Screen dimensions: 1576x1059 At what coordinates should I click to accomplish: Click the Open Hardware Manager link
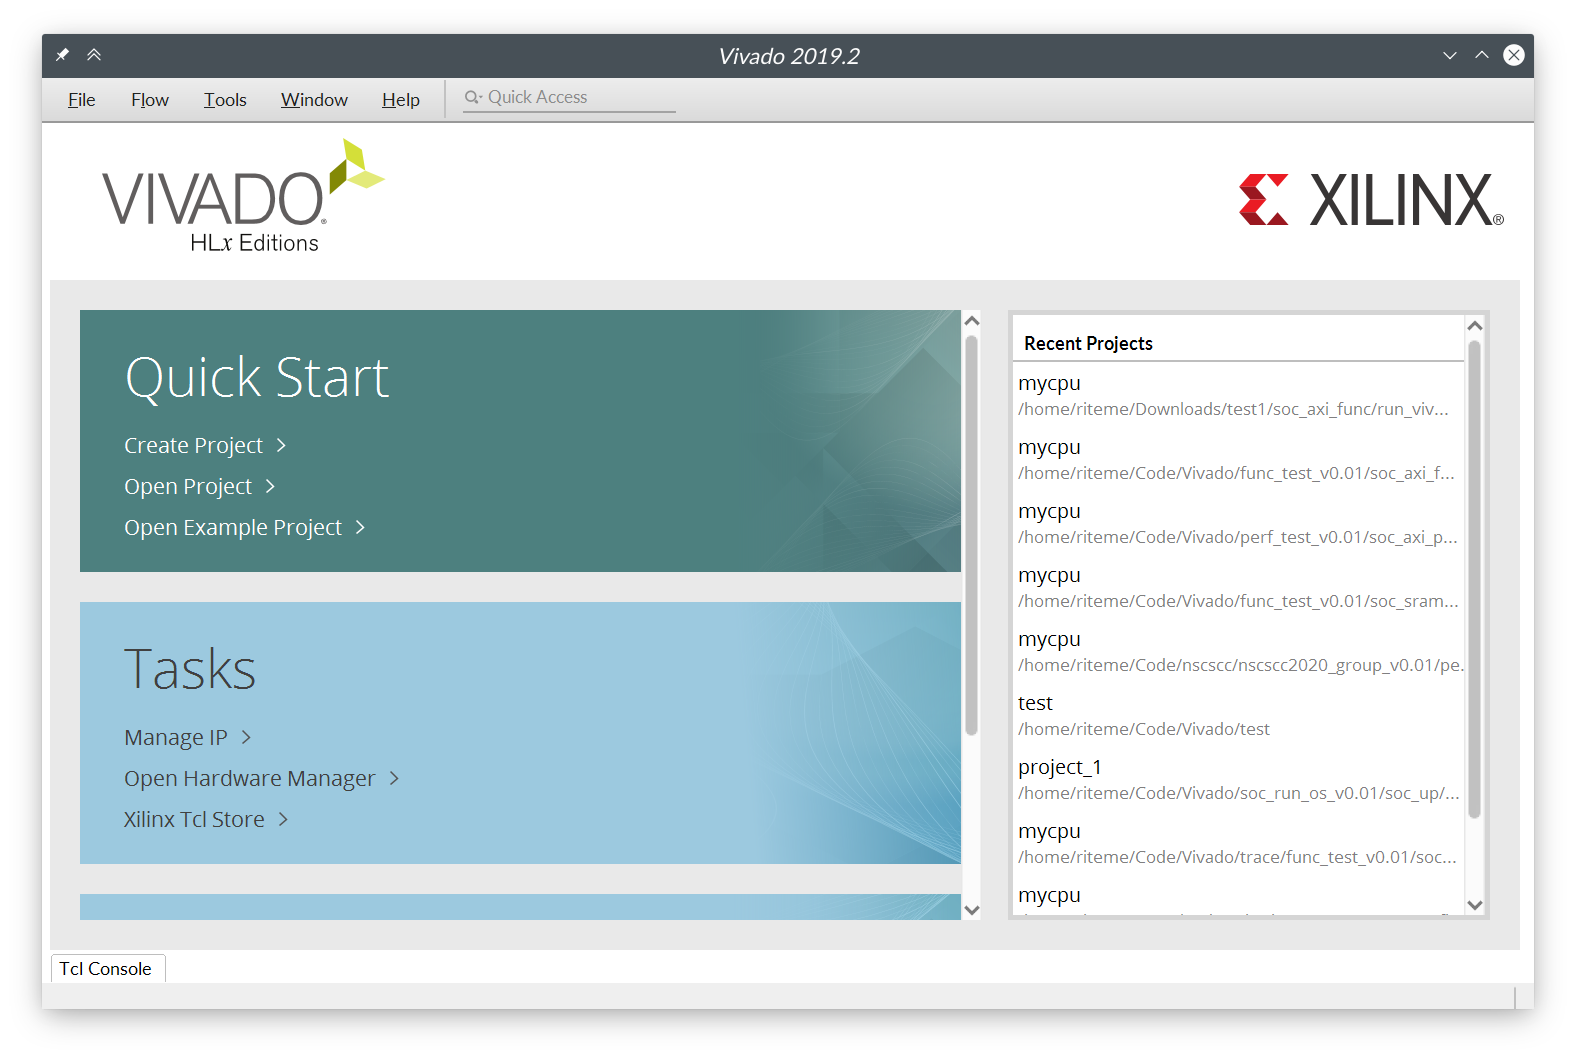(249, 778)
